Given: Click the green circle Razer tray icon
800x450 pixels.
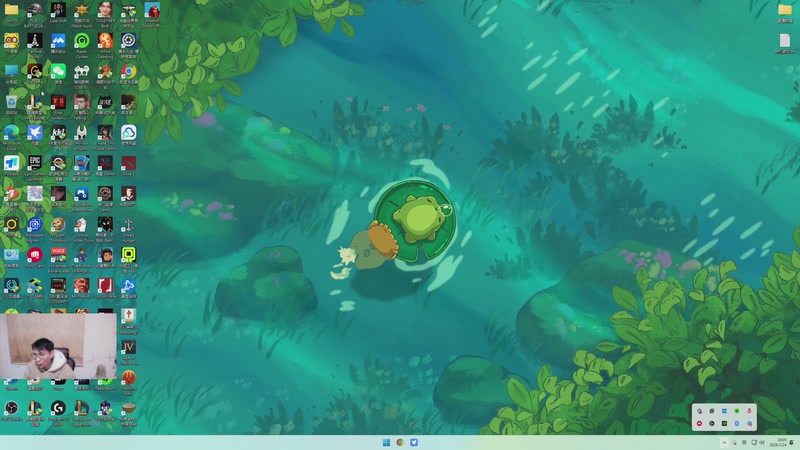Looking at the screenshot, I should tap(737, 411).
